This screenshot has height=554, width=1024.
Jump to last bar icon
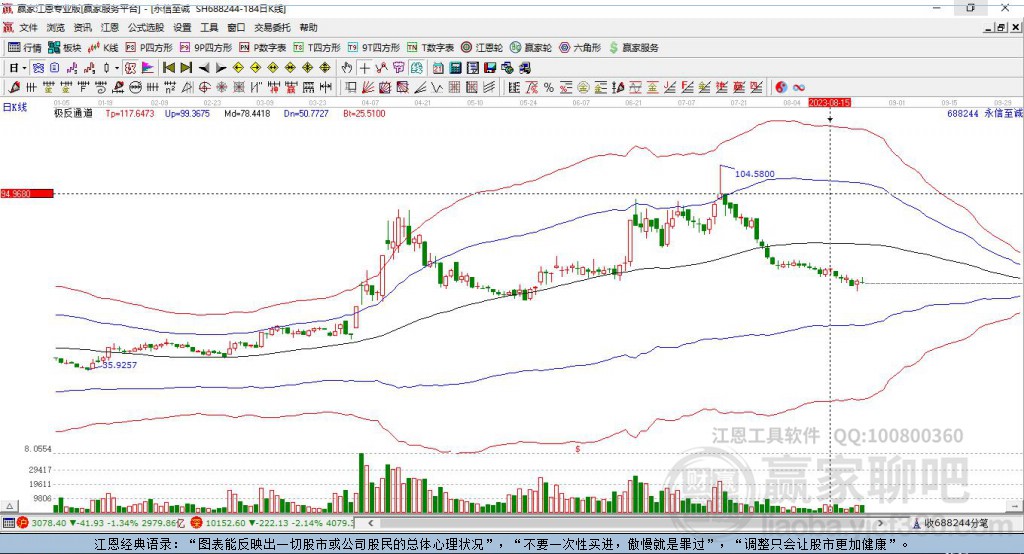point(186,68)
